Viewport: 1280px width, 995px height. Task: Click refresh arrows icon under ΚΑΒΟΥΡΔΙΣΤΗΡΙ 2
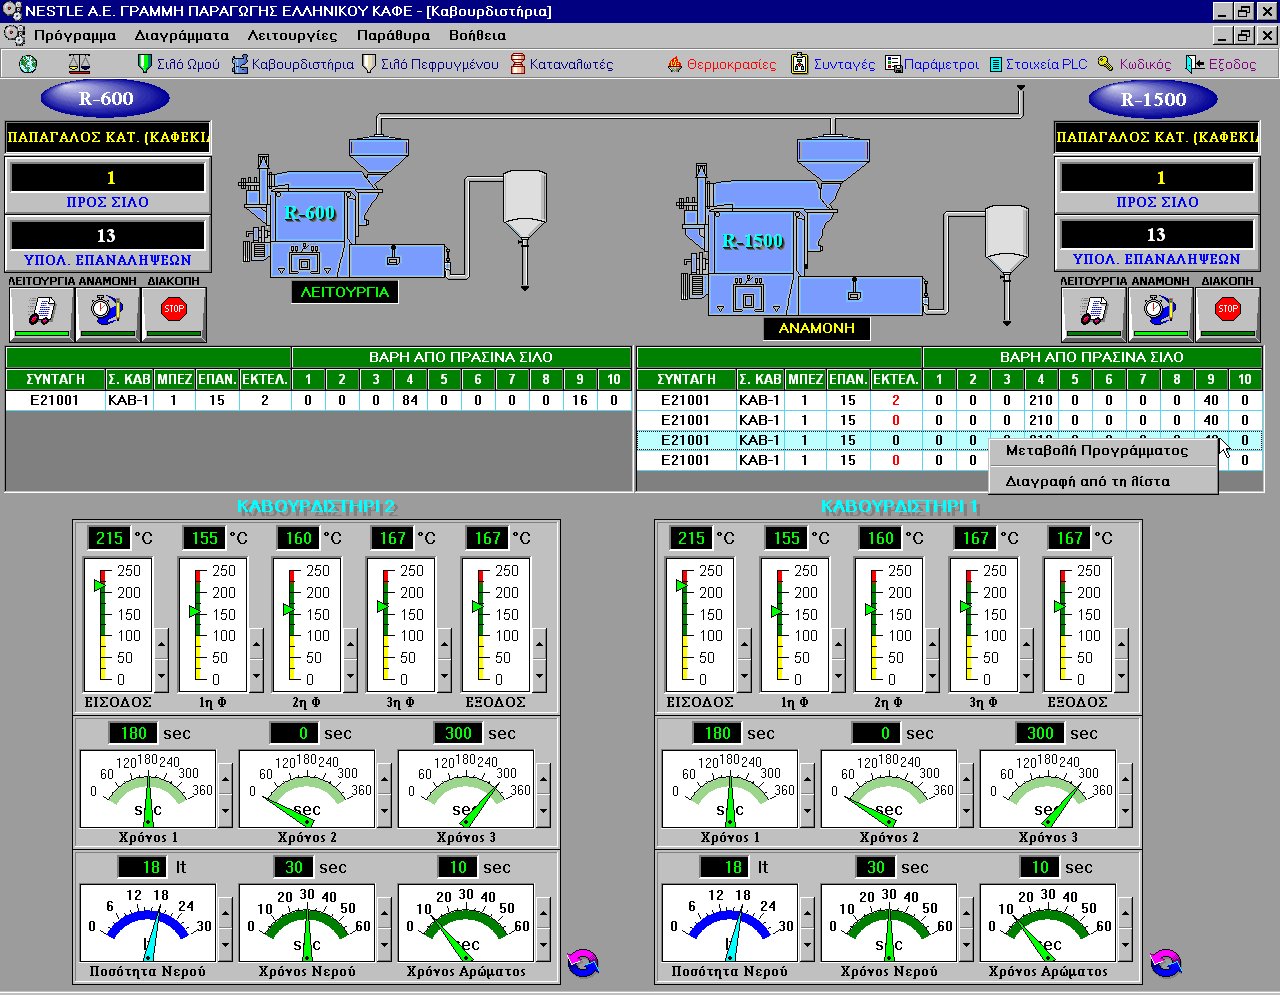coord(583,963)
